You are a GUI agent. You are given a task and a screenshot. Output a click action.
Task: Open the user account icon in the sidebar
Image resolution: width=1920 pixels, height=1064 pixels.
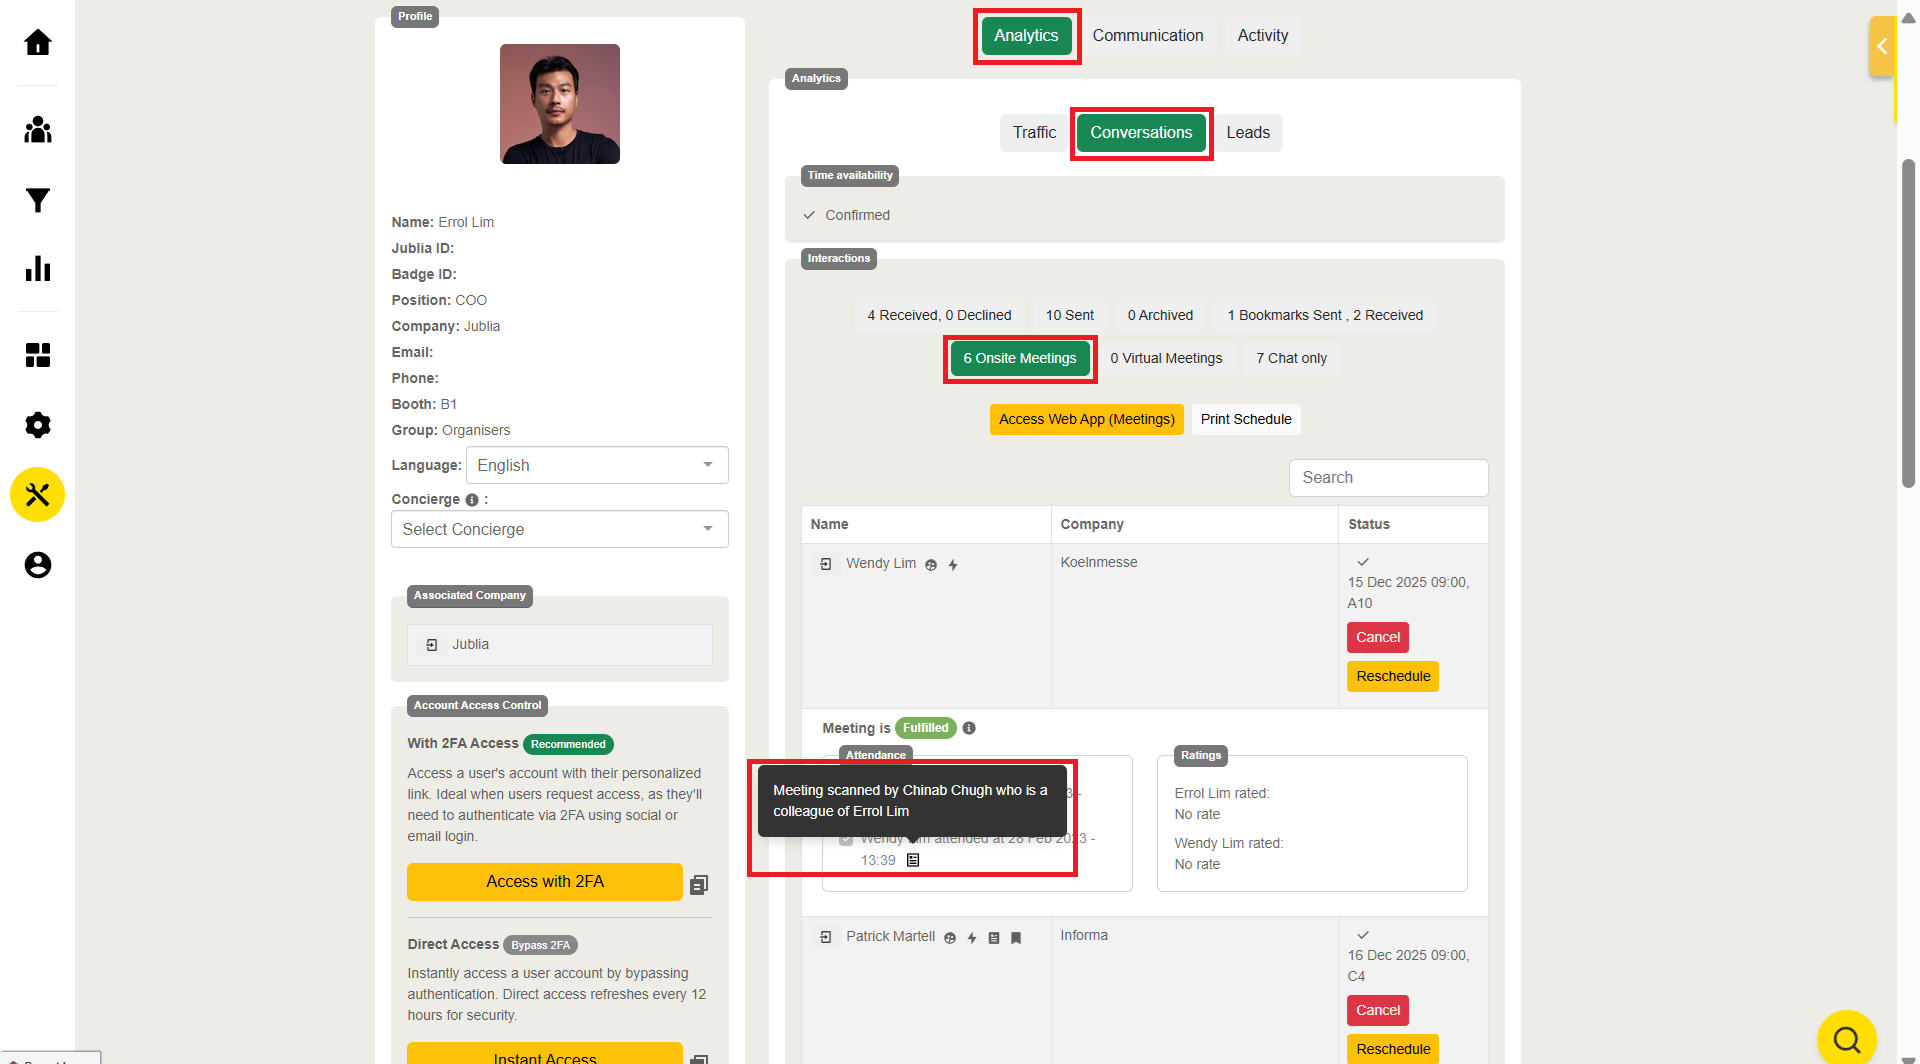tap(38, 565)
